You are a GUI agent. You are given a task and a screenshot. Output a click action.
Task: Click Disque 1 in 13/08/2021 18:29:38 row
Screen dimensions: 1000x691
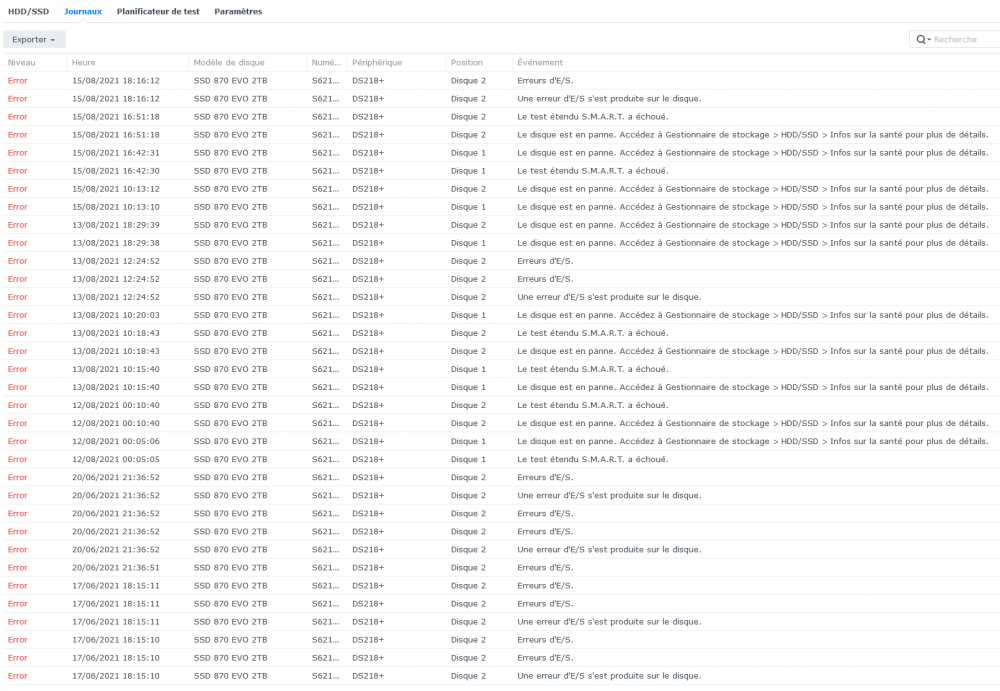[468, 243]
